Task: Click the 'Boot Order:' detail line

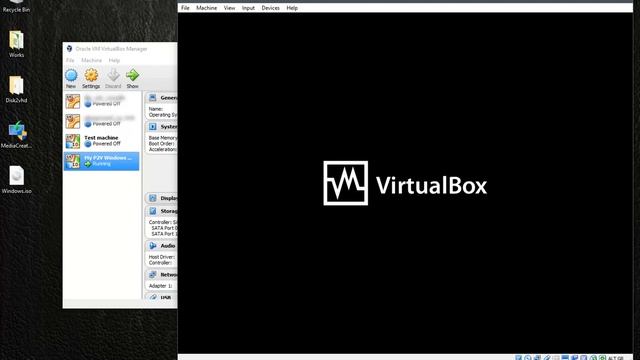Action: click(162, 144)
